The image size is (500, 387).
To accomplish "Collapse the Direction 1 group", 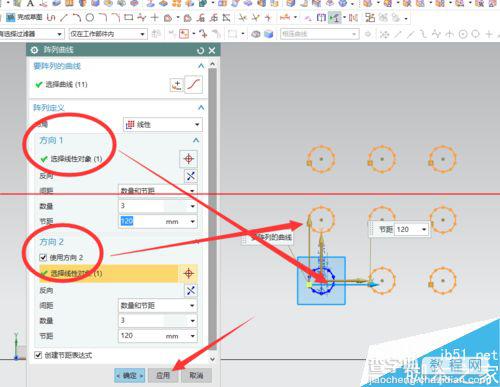I will pyautogui.click(x=196, y=140).
